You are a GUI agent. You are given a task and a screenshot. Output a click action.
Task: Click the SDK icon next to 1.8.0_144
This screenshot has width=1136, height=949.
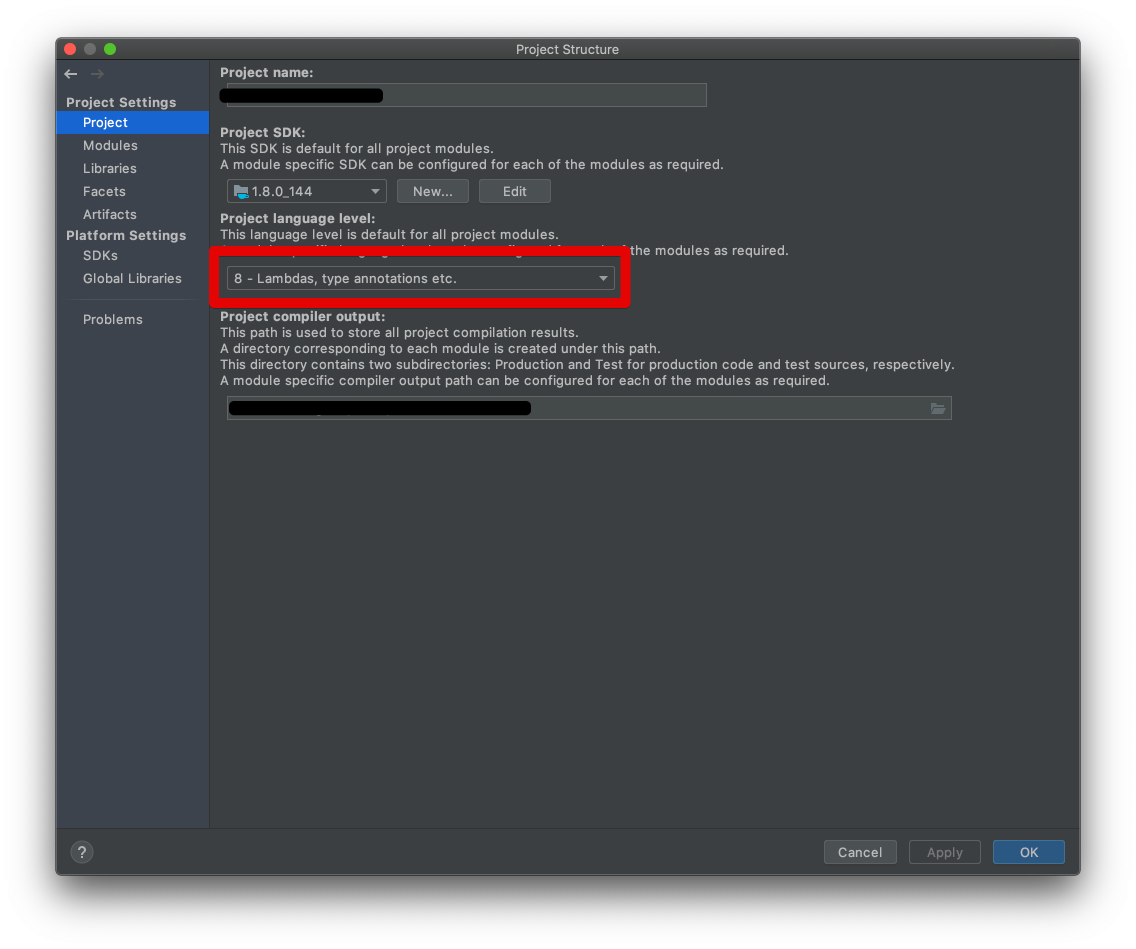pos(241,190)
